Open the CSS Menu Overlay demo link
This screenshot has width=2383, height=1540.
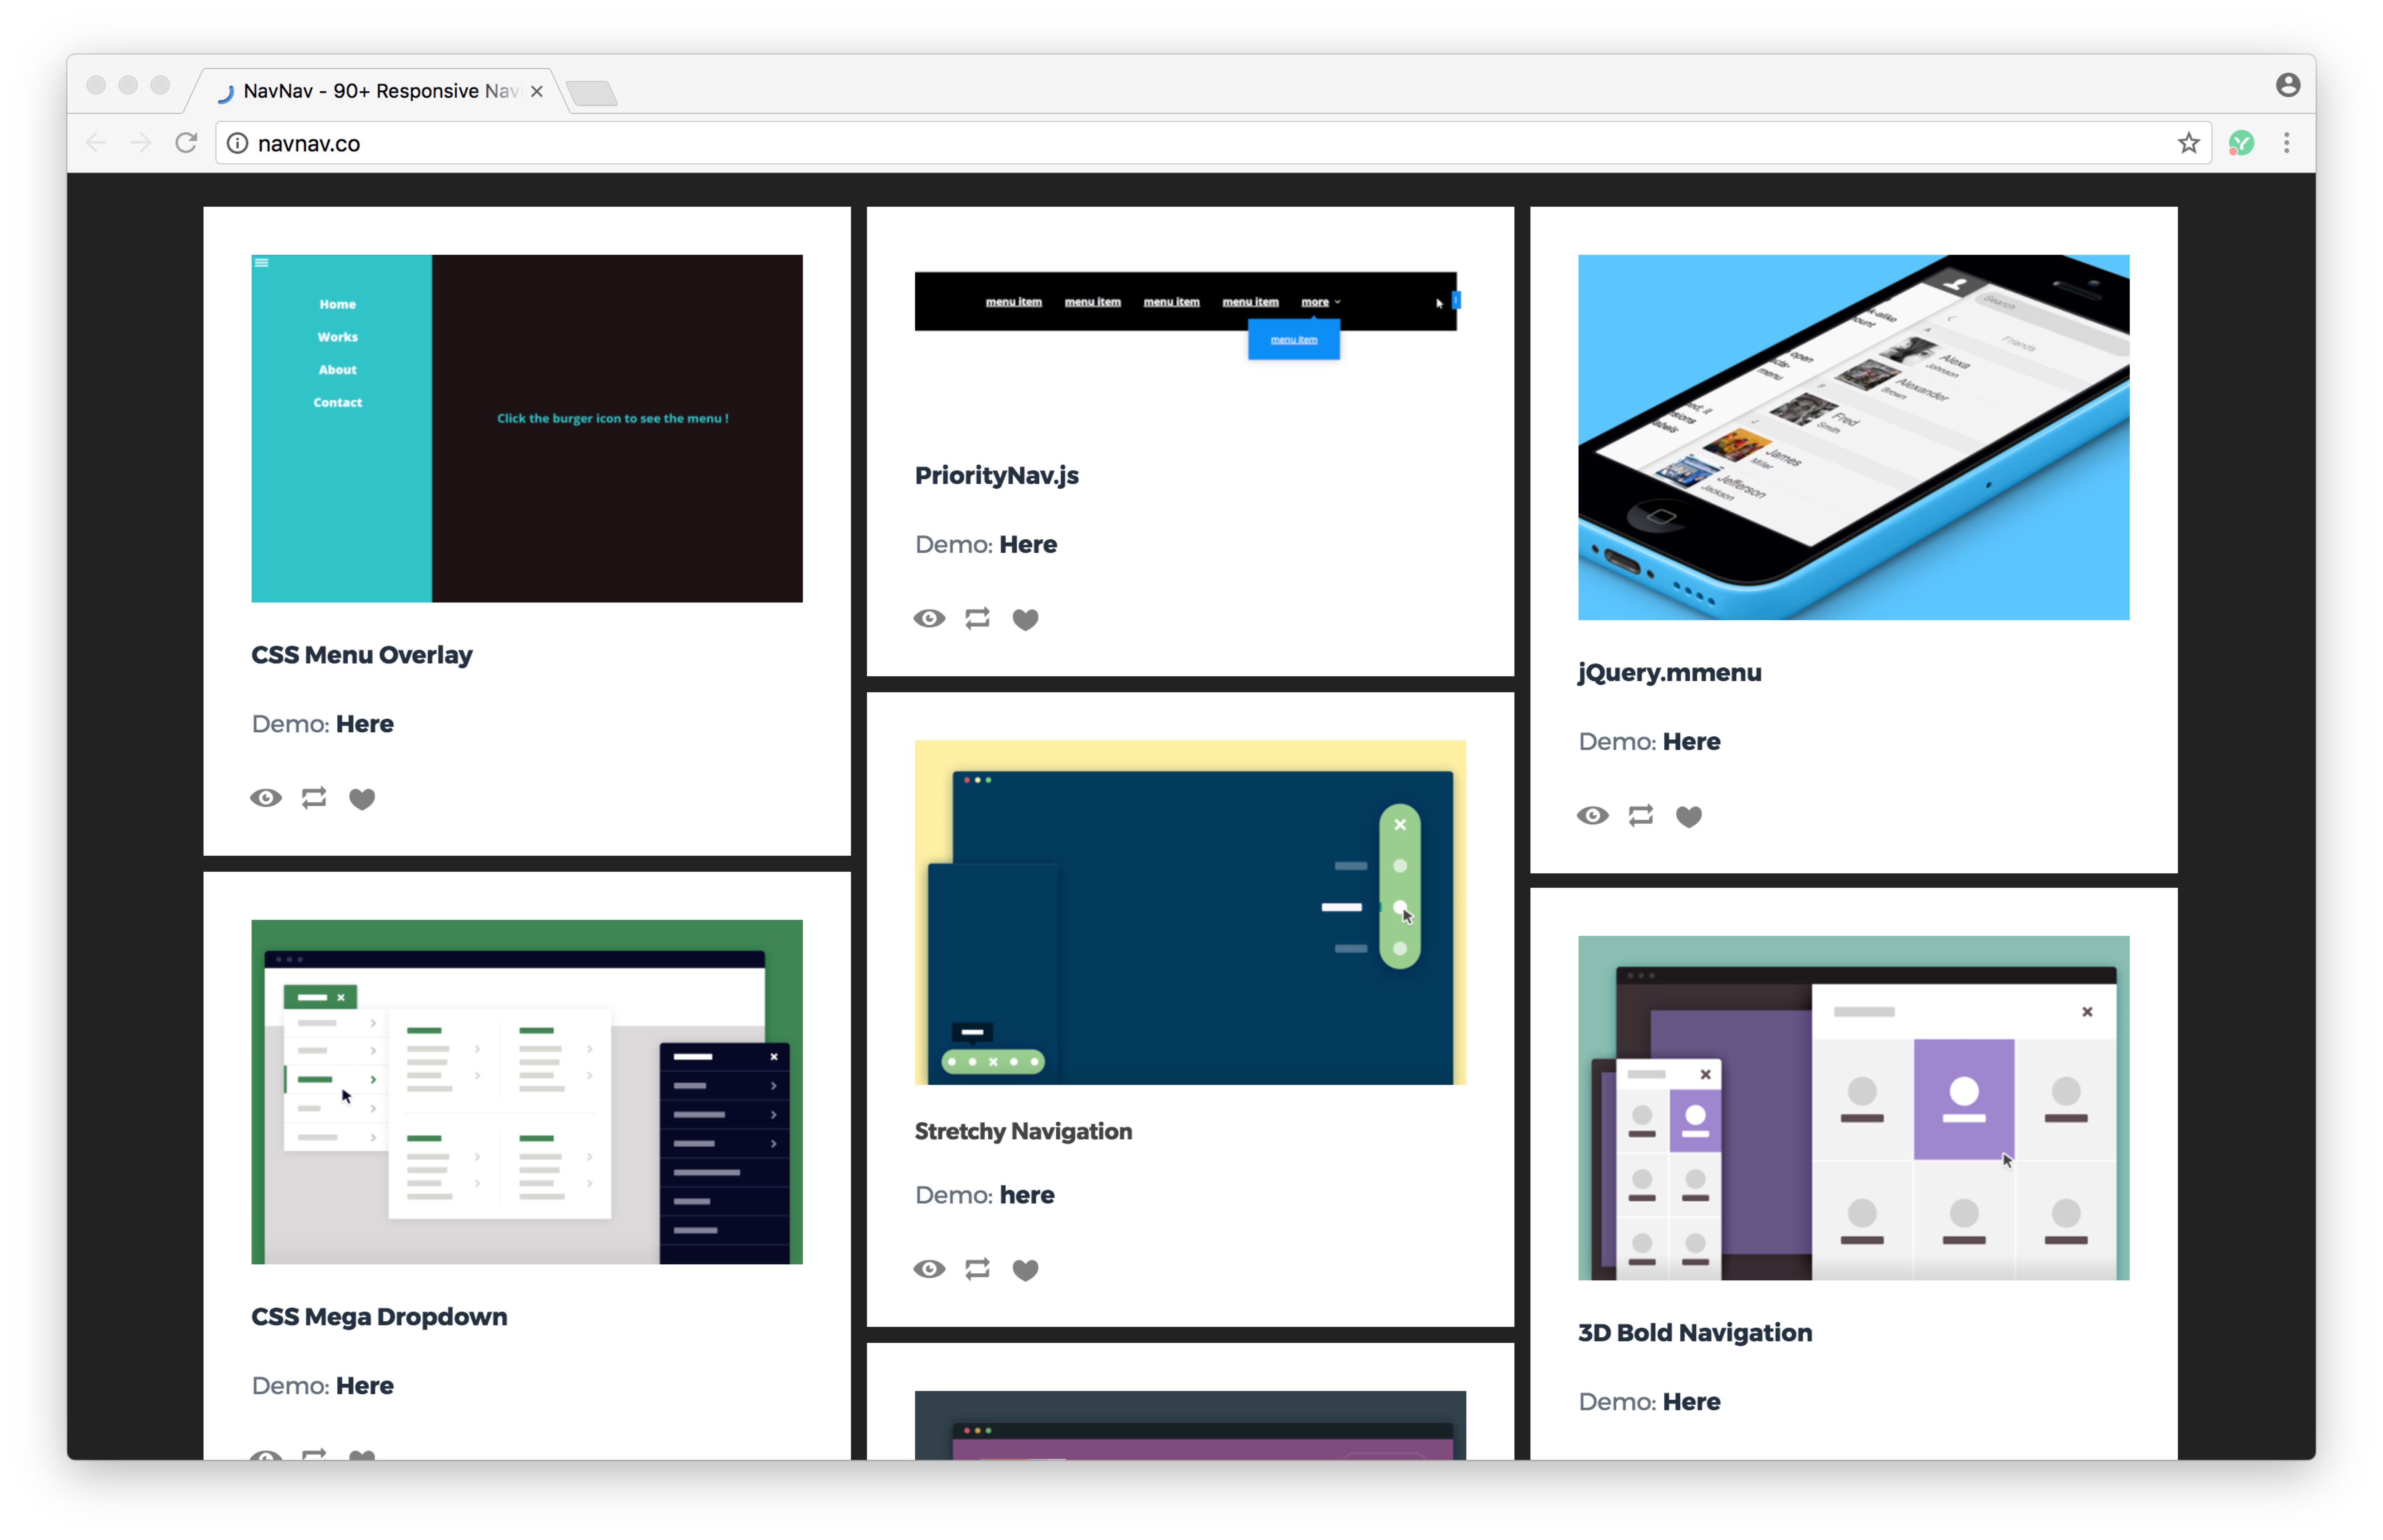click(365, 724)
